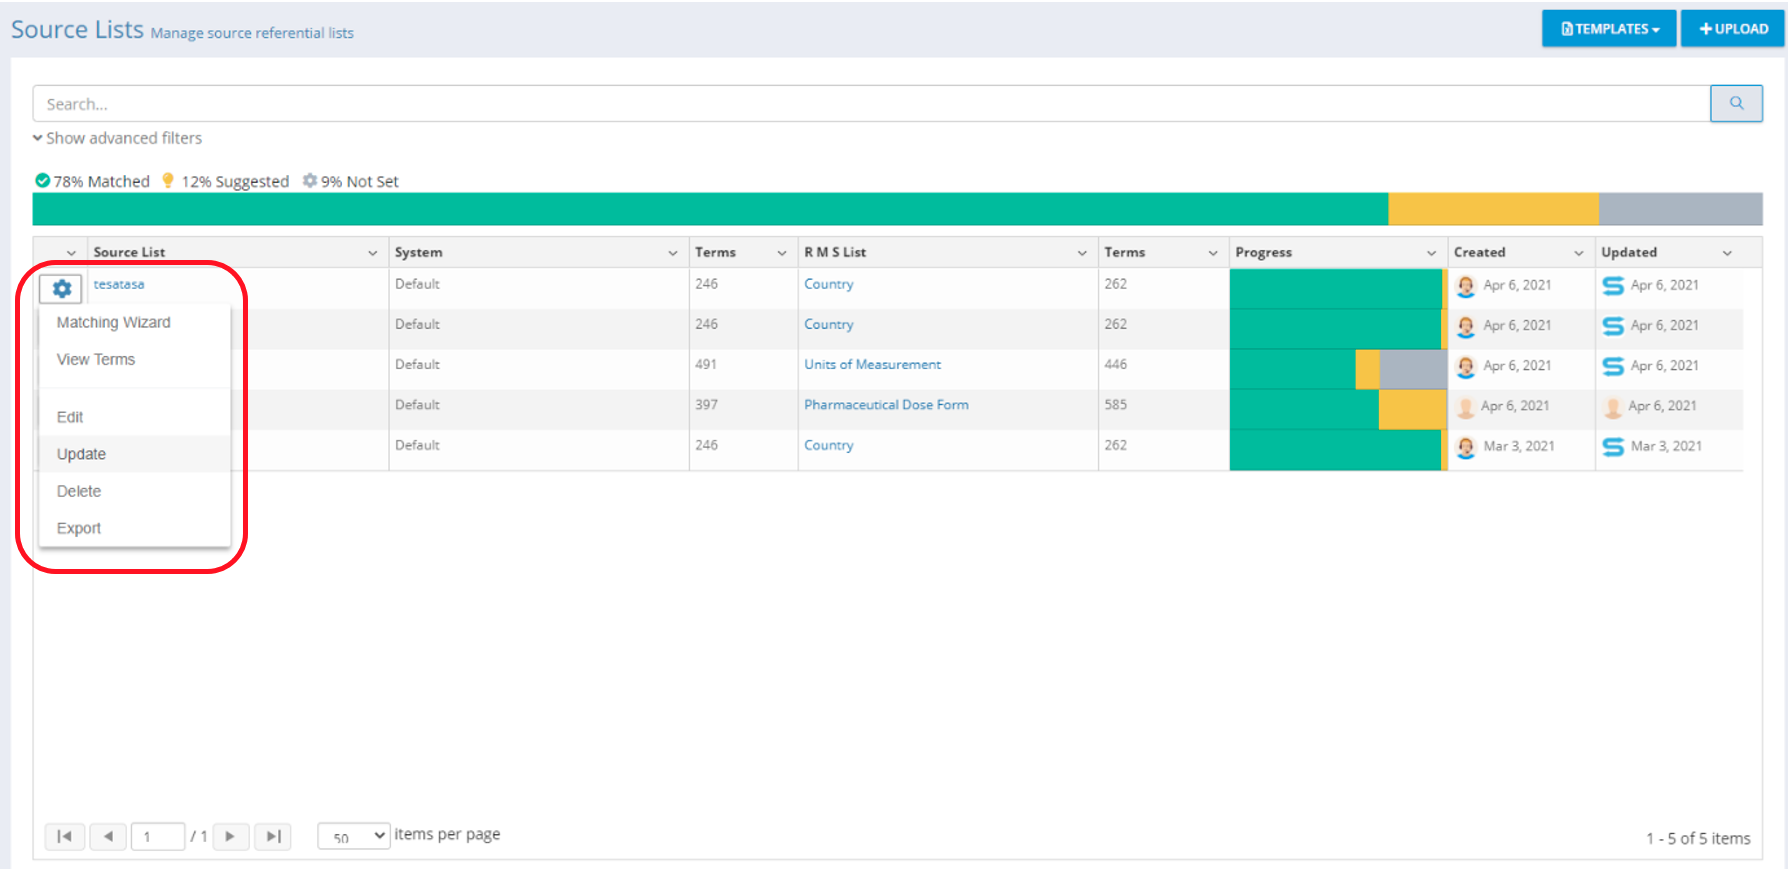Choose Delete in the context menu

(79, 491)
